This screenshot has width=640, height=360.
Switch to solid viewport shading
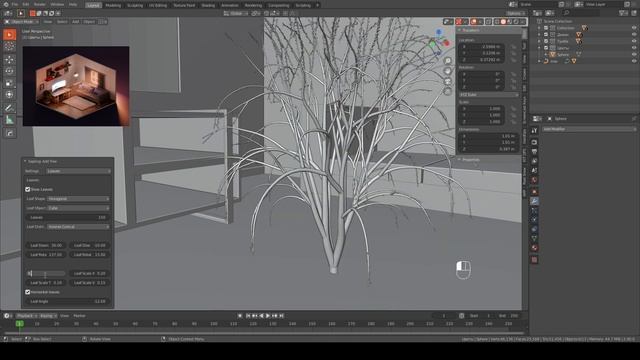point(503,22)
